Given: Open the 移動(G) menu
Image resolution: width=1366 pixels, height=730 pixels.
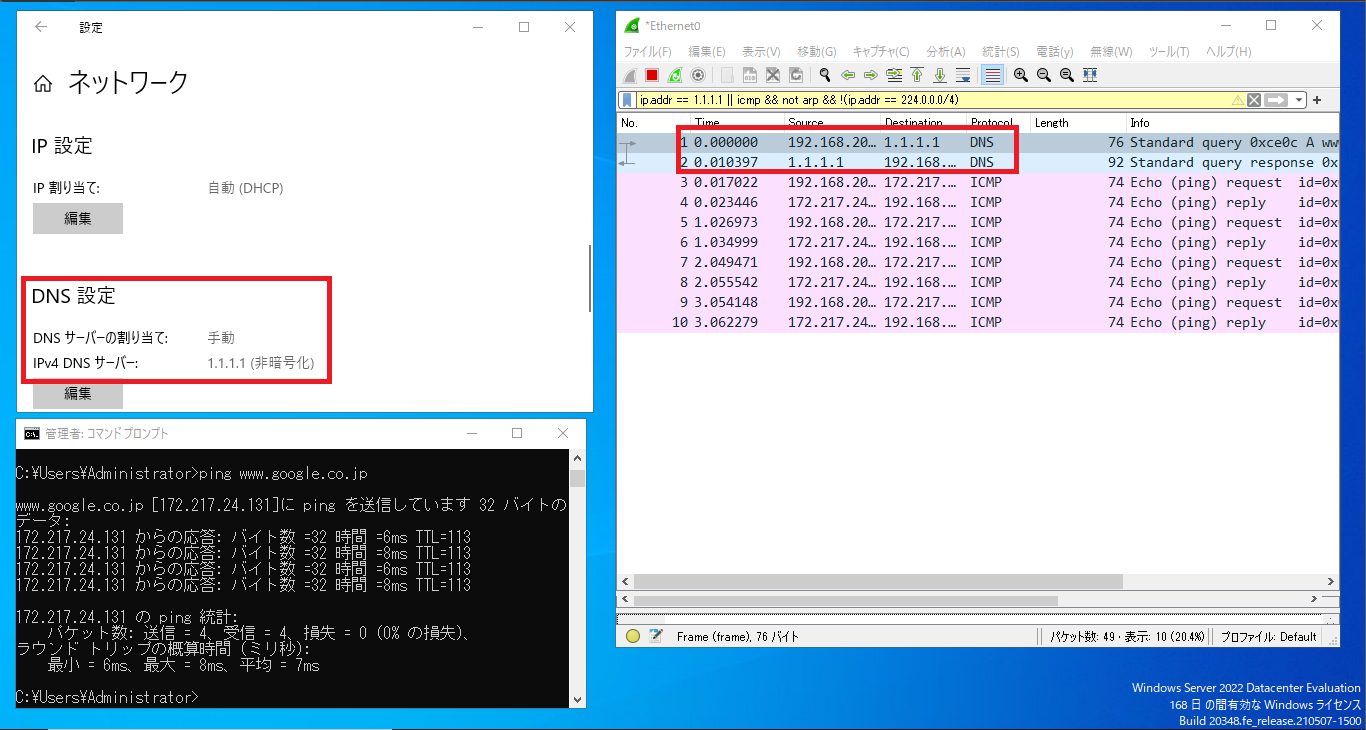Looking at the screenshot, I should 816,52.
